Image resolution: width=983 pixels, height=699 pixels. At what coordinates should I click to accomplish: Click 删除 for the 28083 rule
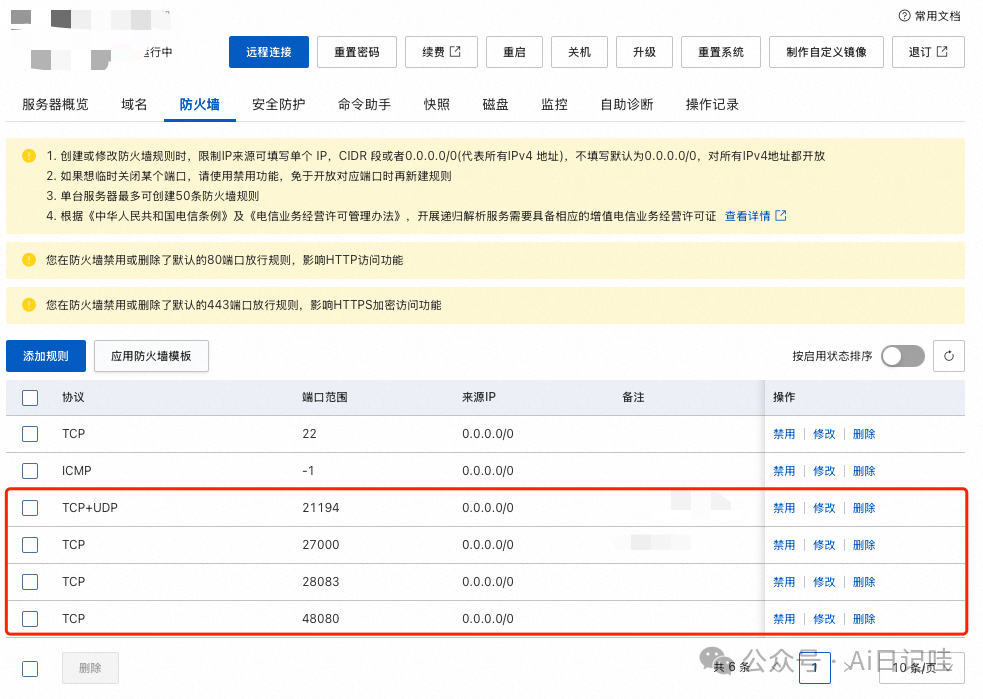click(864, 582)
